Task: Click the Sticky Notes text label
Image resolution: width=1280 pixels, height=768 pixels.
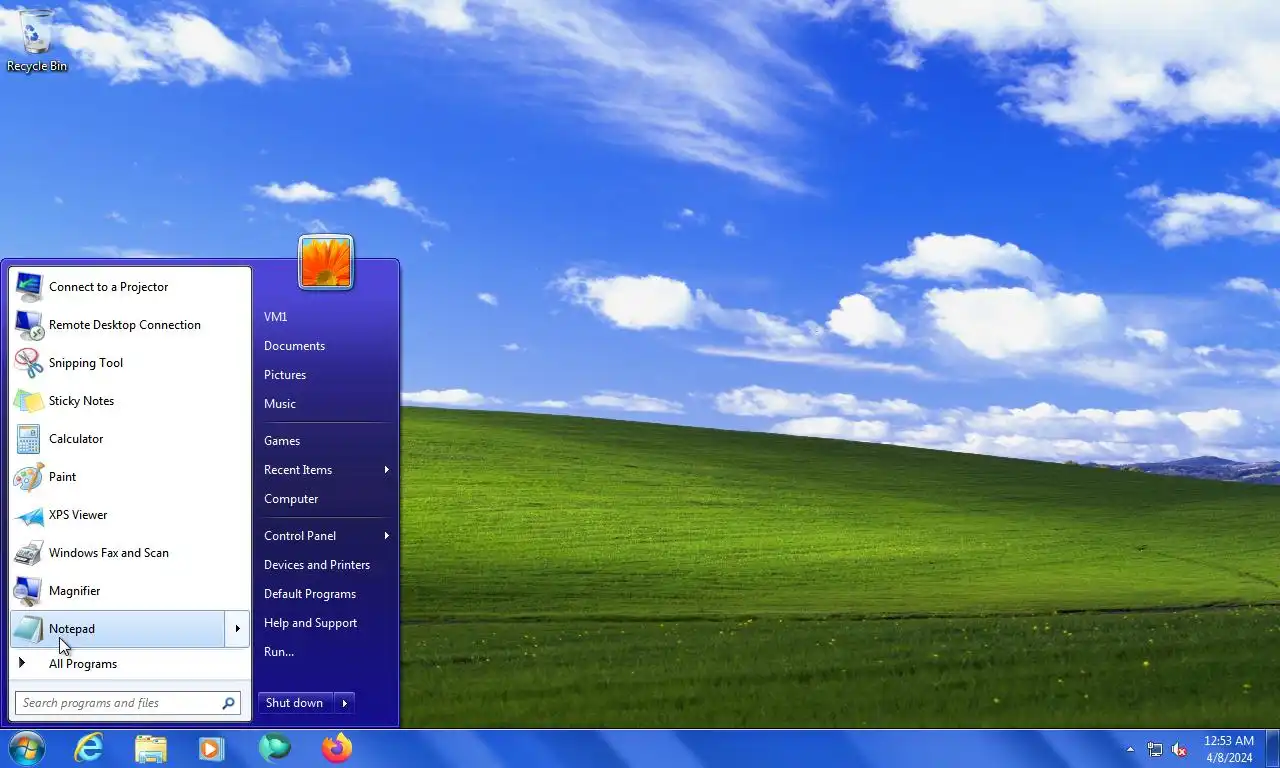Action: 81,401
